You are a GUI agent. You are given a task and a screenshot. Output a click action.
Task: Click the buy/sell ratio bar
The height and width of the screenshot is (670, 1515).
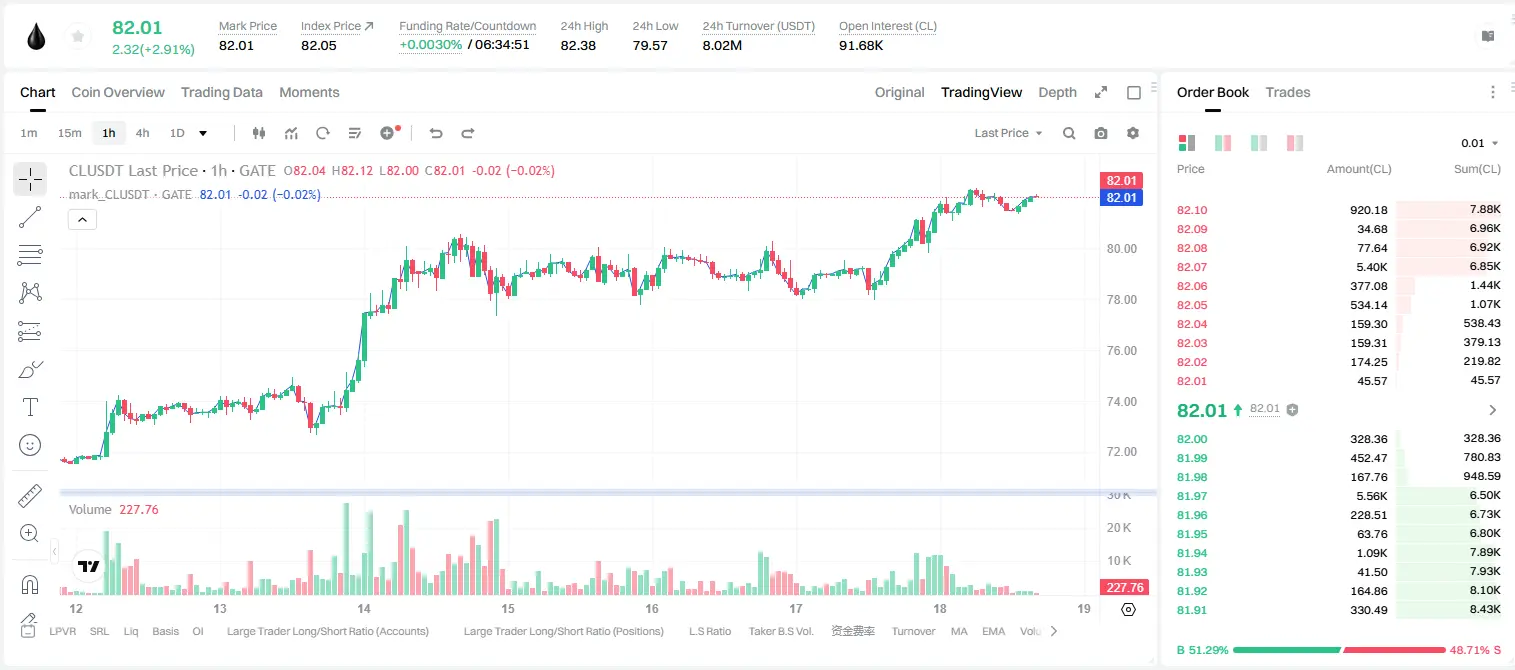click(x=1339, y=650)
